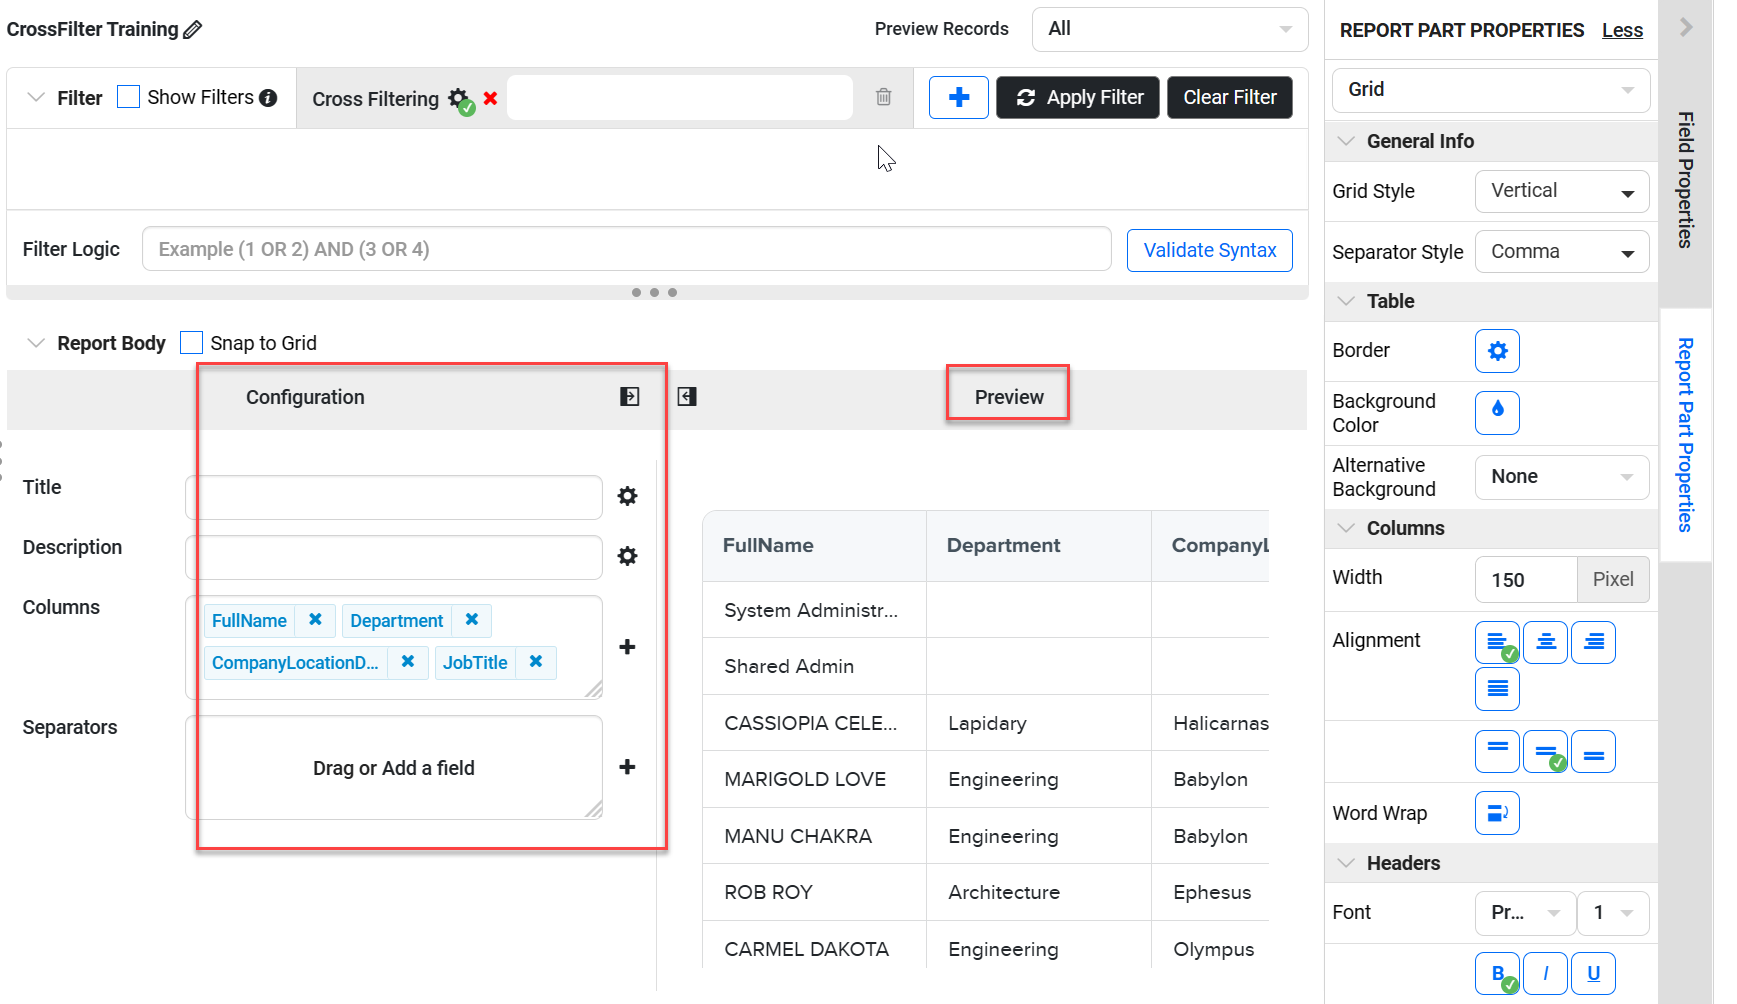The image size is (1737, 1004).
Task: Add a new filter with plus button
Action: (958, 97)
